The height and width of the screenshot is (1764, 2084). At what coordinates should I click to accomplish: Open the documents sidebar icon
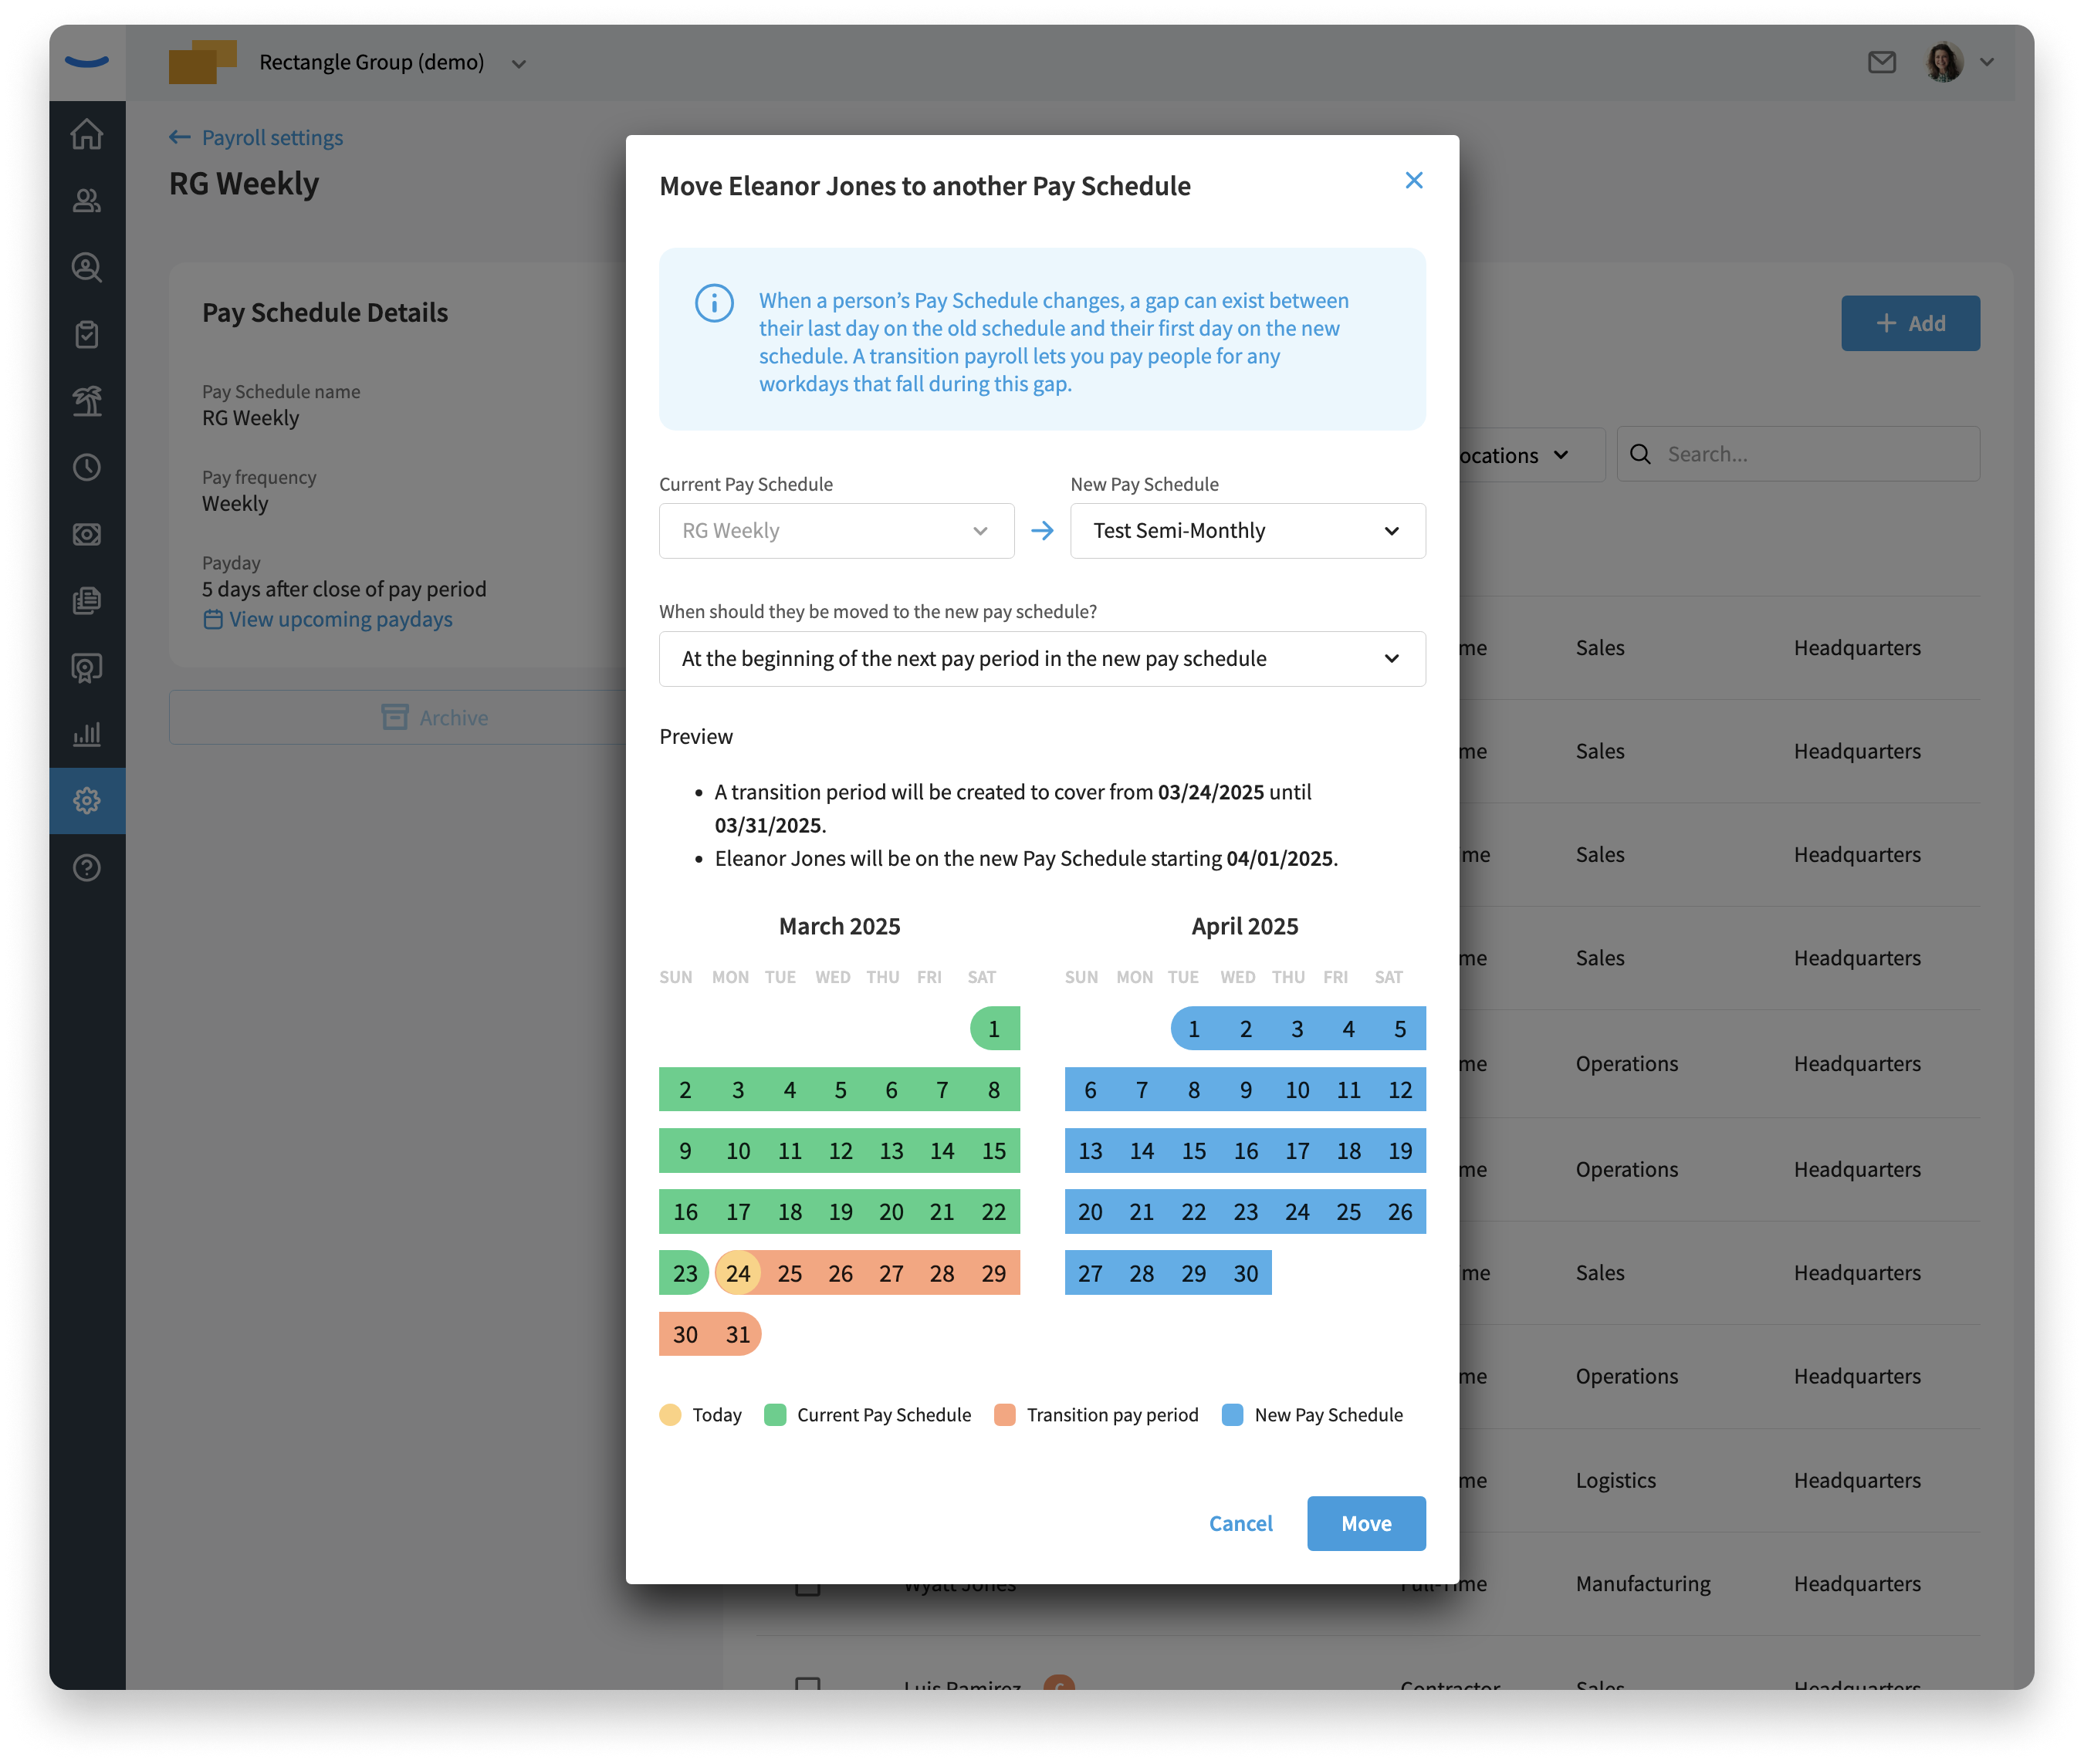coord(87,600)
